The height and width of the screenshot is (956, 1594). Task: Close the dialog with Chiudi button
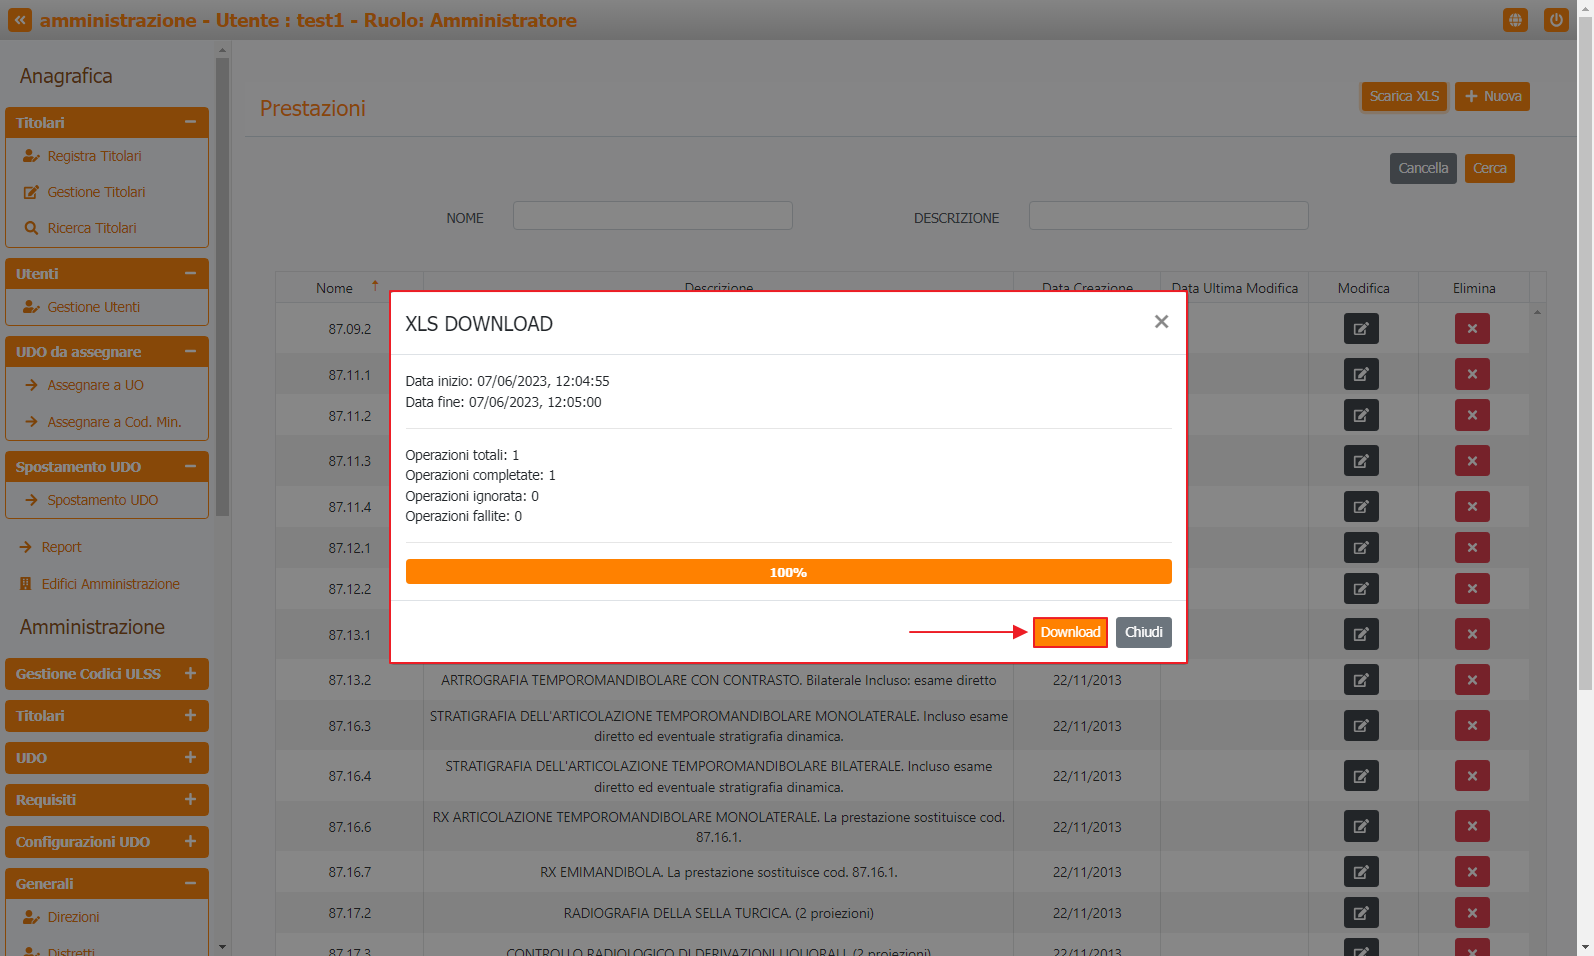[x=1143, y=632]
